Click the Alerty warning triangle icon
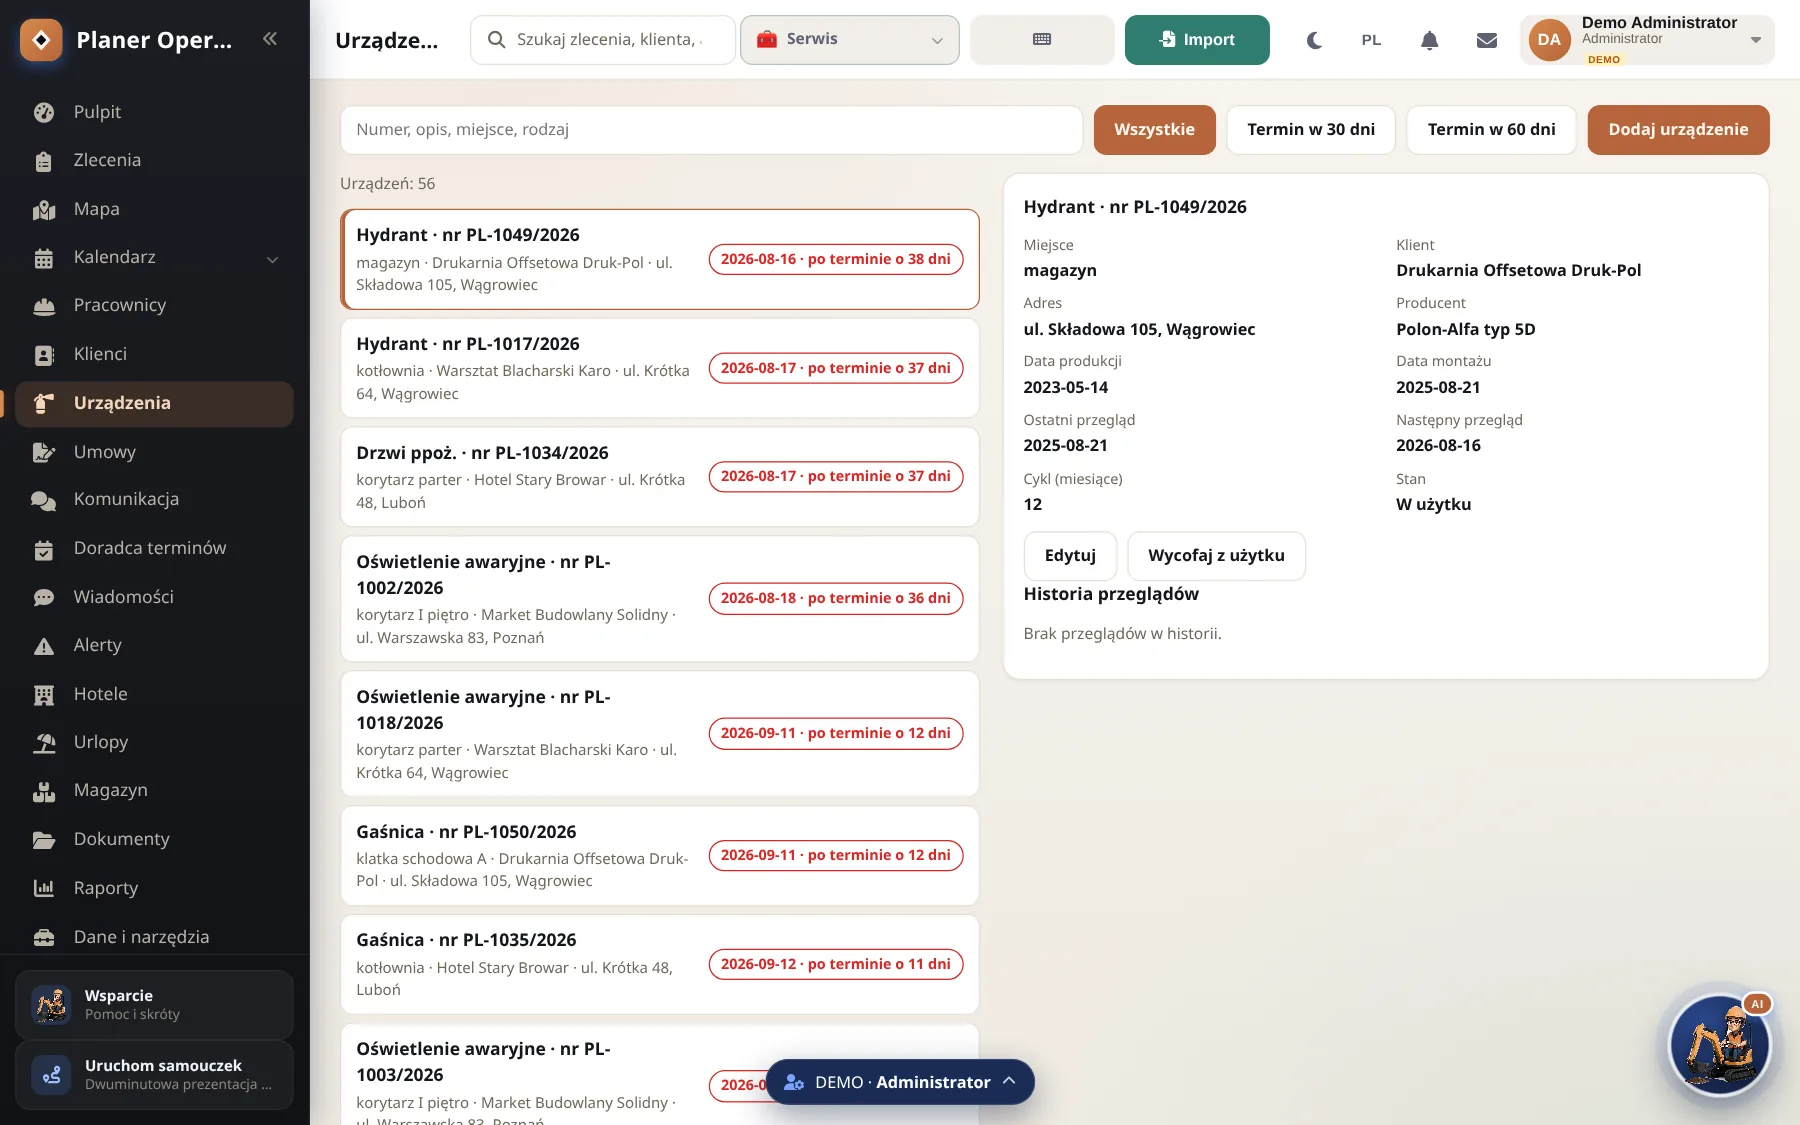1800x1125 pixels. click(x=44, y=646)
